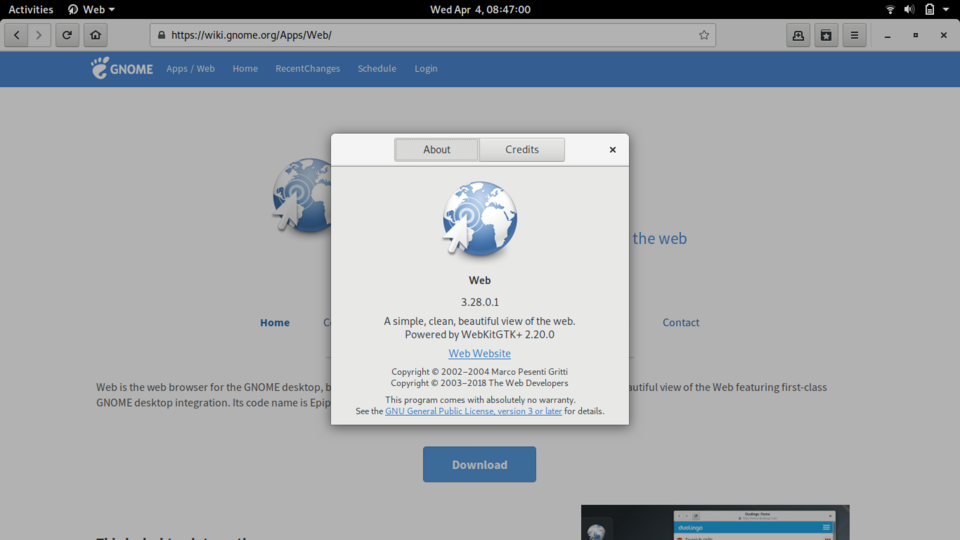
Task: Click the Marco Pesenti Gritti copyright line
Action: click(479, 372)
